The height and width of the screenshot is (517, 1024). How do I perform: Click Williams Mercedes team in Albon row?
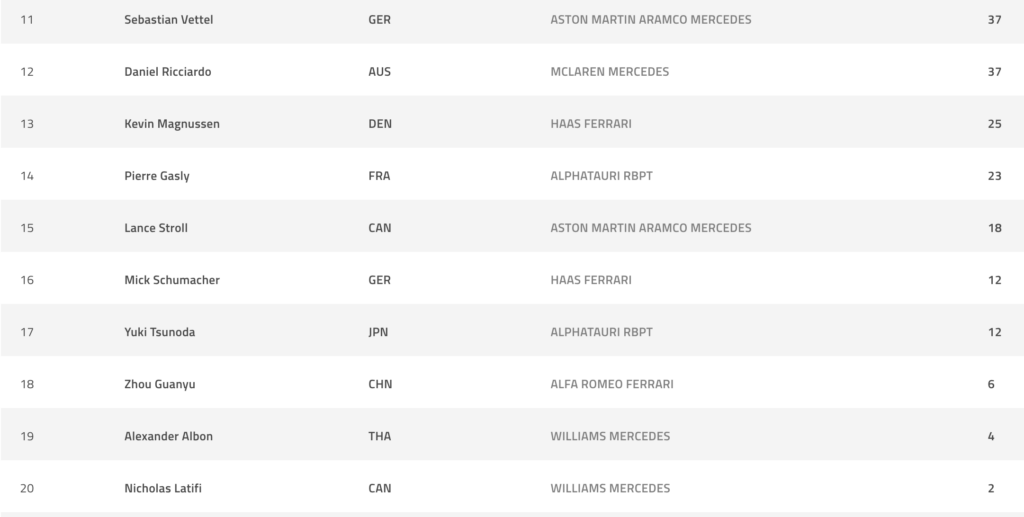pos(610,436)
